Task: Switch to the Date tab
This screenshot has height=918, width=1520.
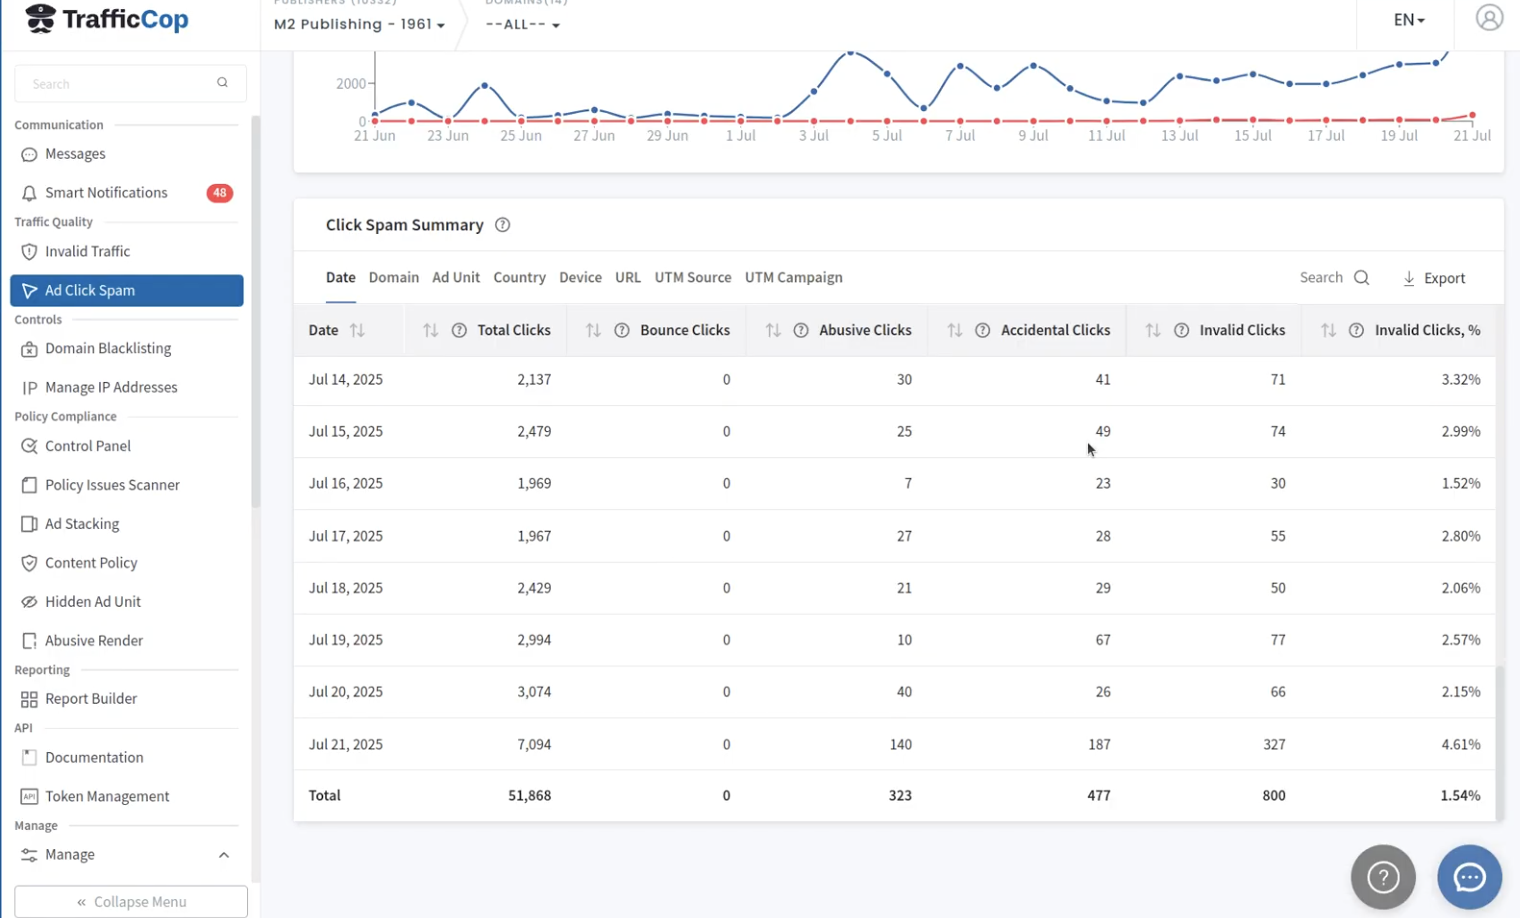Action: click(340, 278)
